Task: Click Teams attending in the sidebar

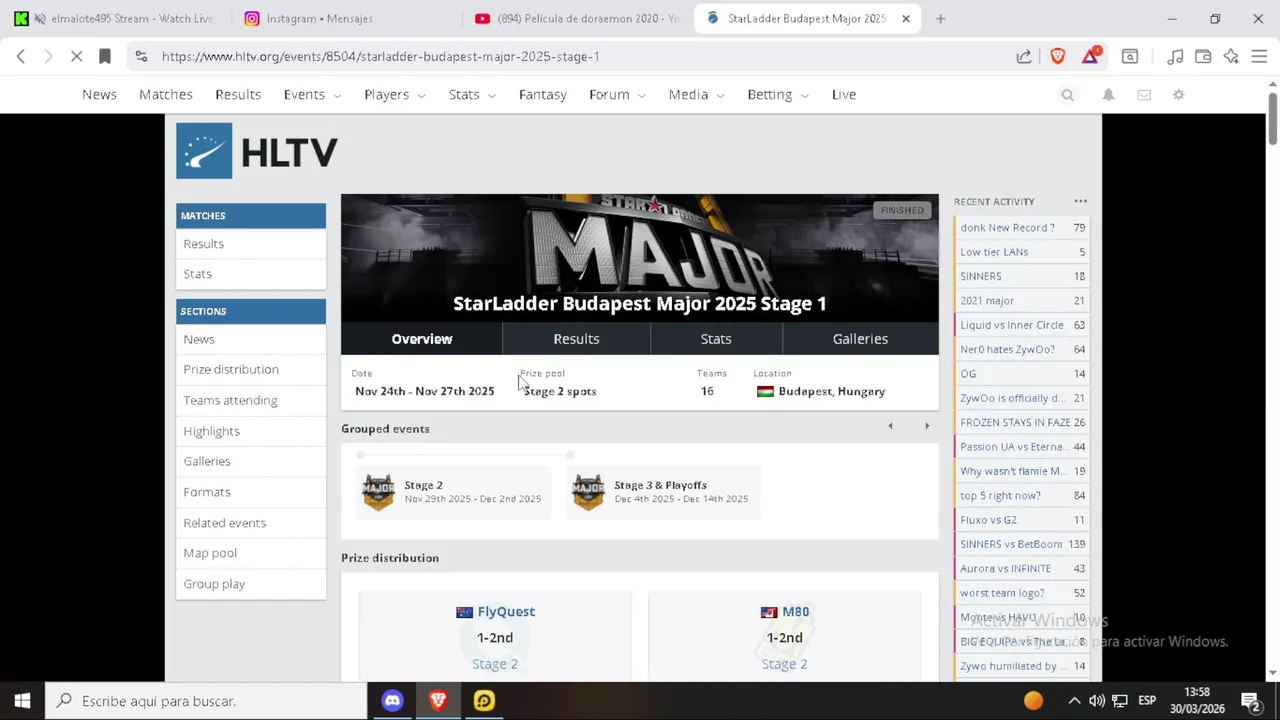Action: pyautogui.click(x=251, y=400)
